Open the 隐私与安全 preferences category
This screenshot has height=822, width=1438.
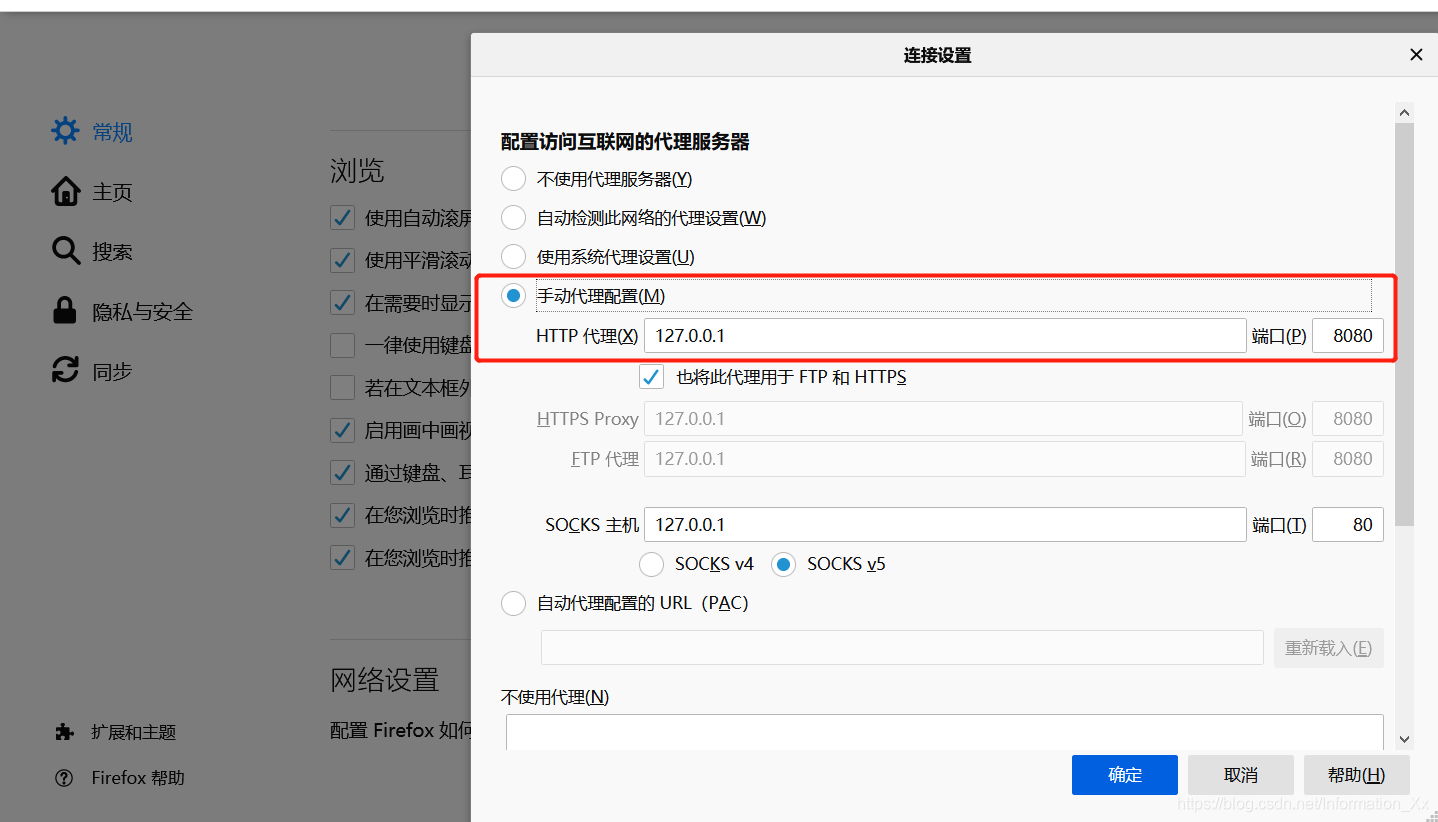click(142, 312)
